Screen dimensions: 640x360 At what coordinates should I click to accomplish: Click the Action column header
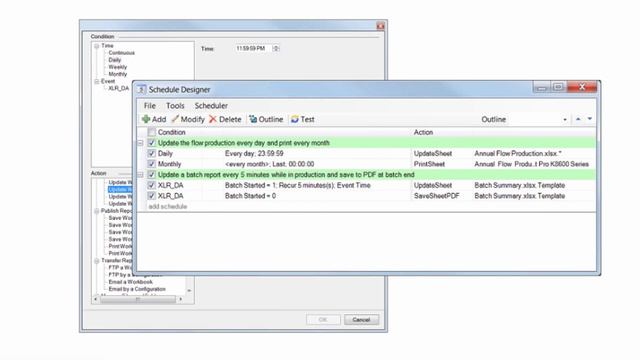(423, 132)
